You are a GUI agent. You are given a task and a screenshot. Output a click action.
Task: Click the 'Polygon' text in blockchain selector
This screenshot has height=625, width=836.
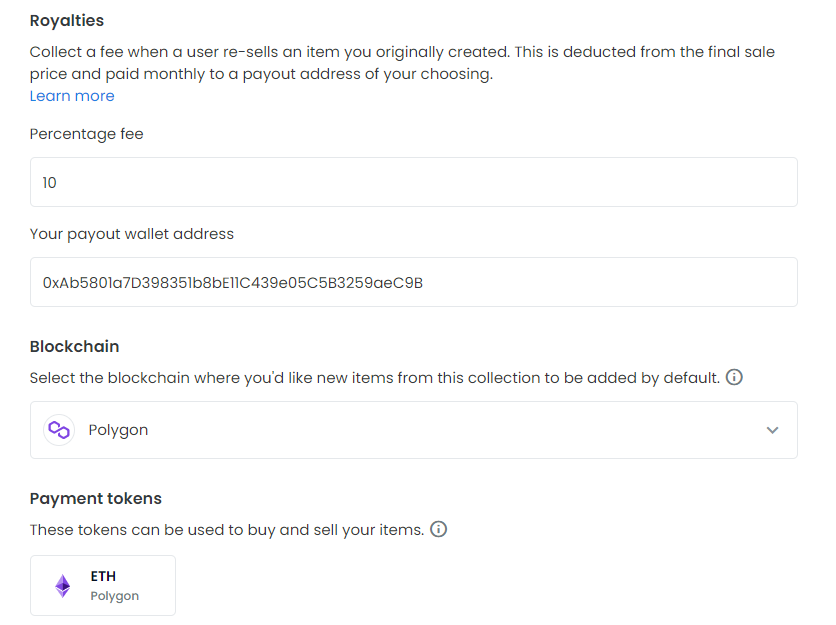(118, 430)
